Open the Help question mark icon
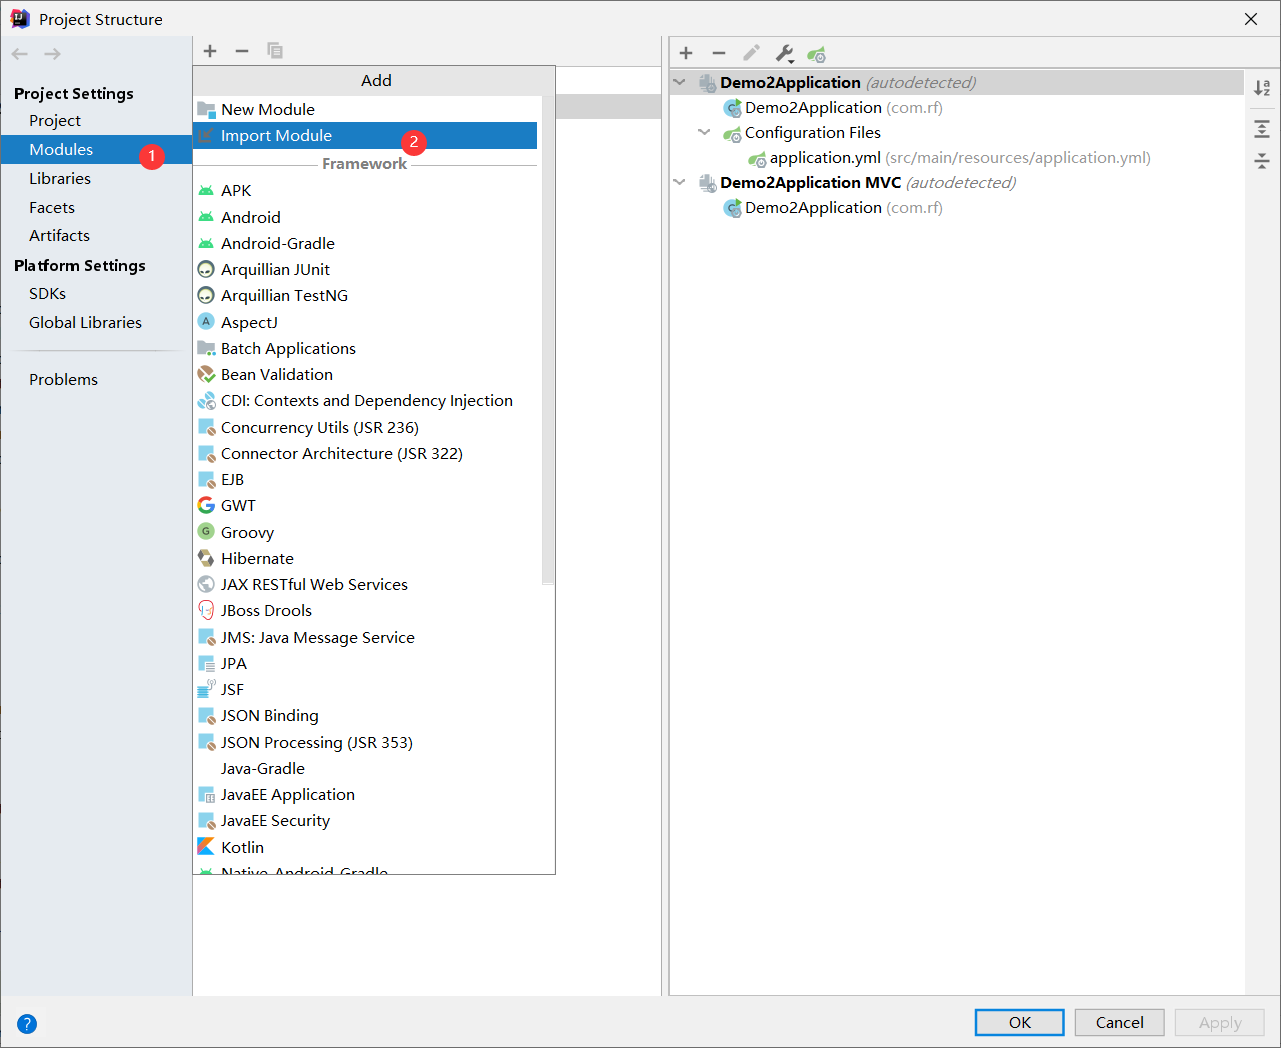 (27, 1023)
